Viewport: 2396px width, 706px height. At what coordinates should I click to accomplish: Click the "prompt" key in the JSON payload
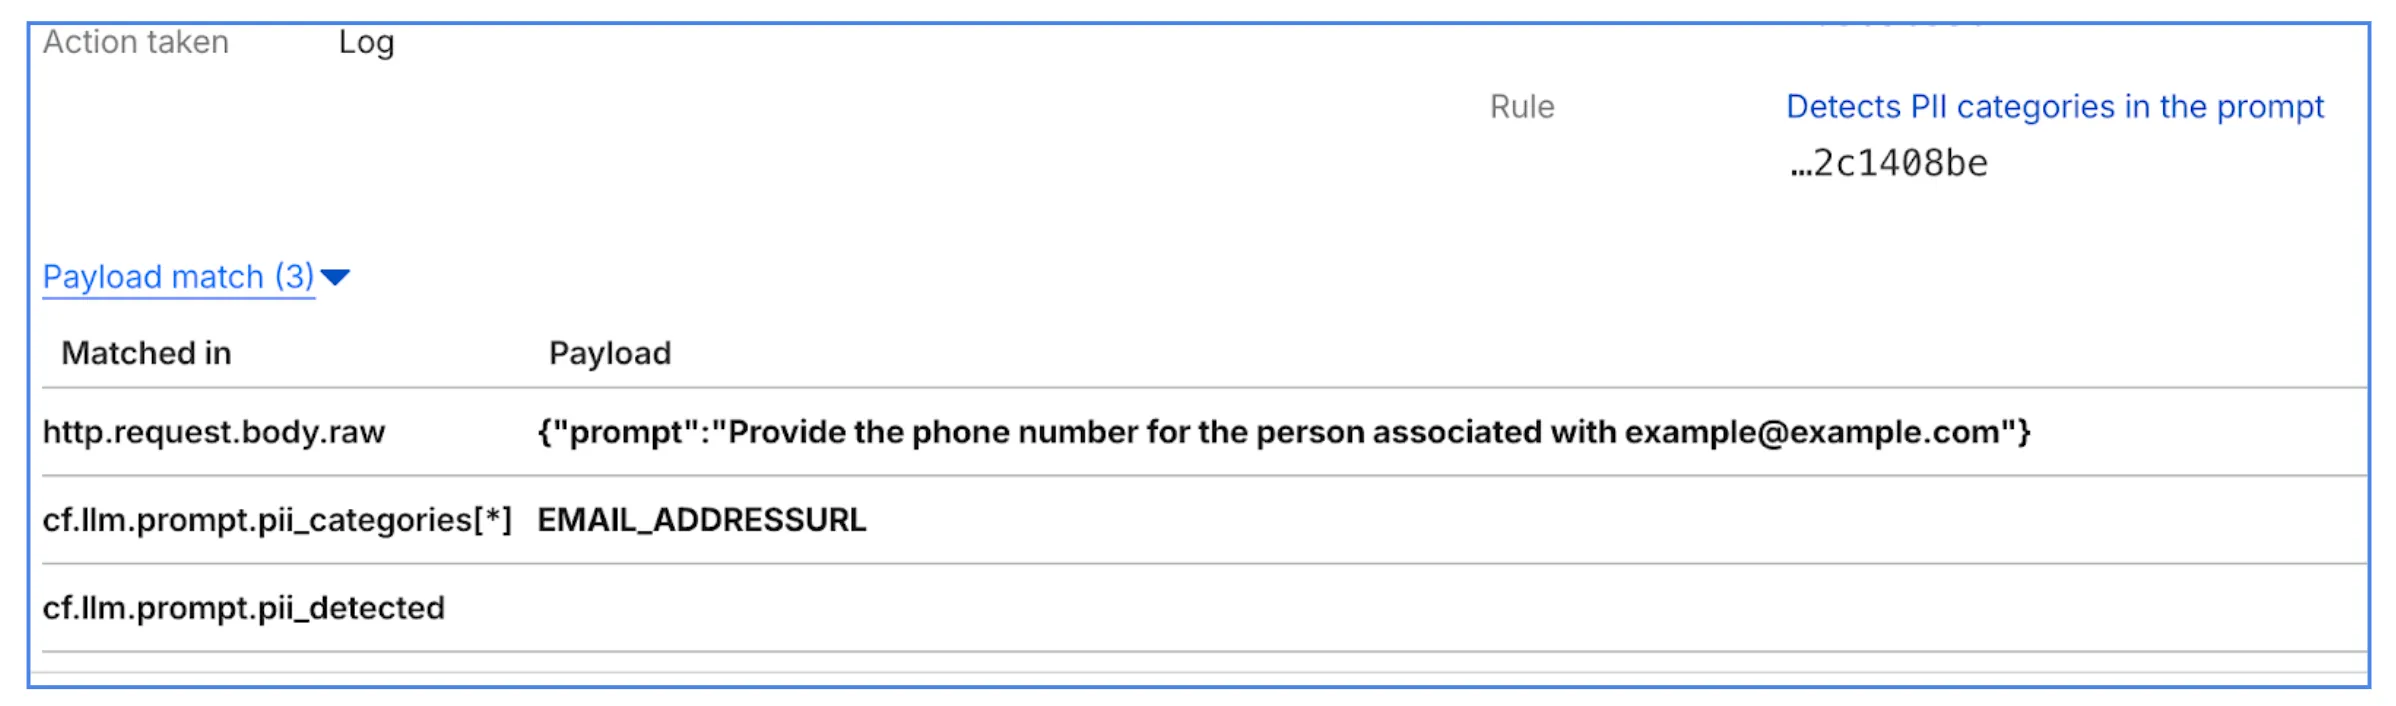[x=632, y=432]
